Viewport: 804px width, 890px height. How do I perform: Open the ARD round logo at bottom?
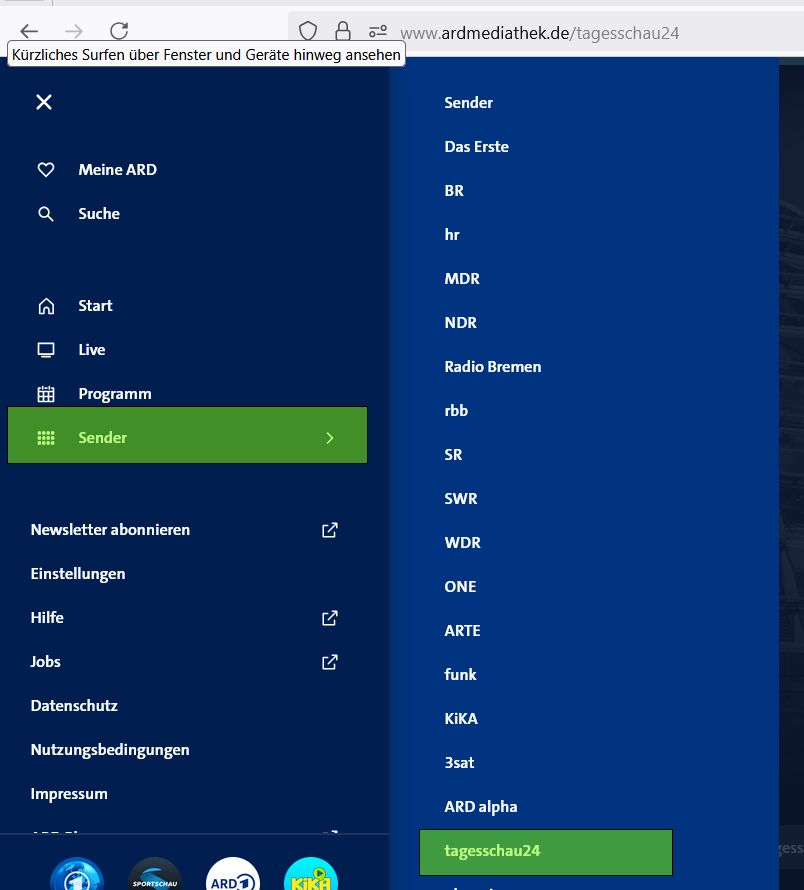[x=233, y=874]
